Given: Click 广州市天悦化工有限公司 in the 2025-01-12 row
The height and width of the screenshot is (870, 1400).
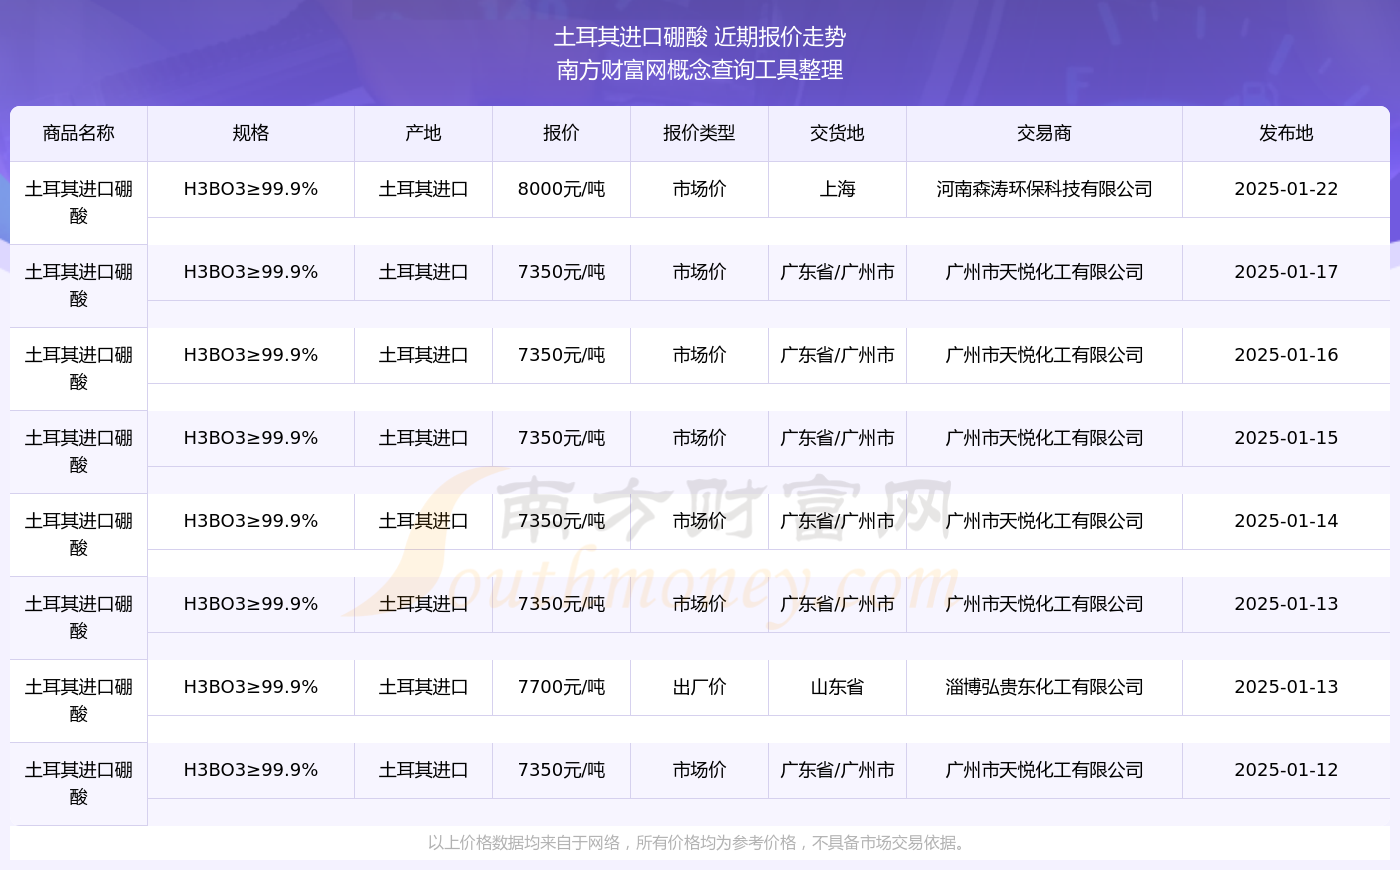Looking at the screenshot, I should (1044, 770).
